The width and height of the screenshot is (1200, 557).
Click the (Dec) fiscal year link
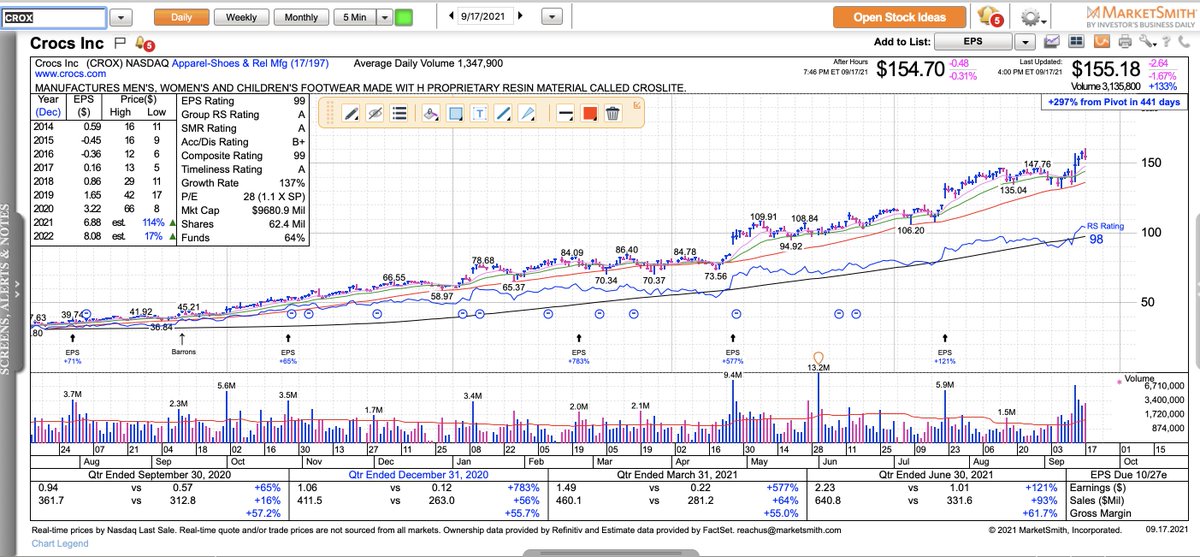click(48, 113)
